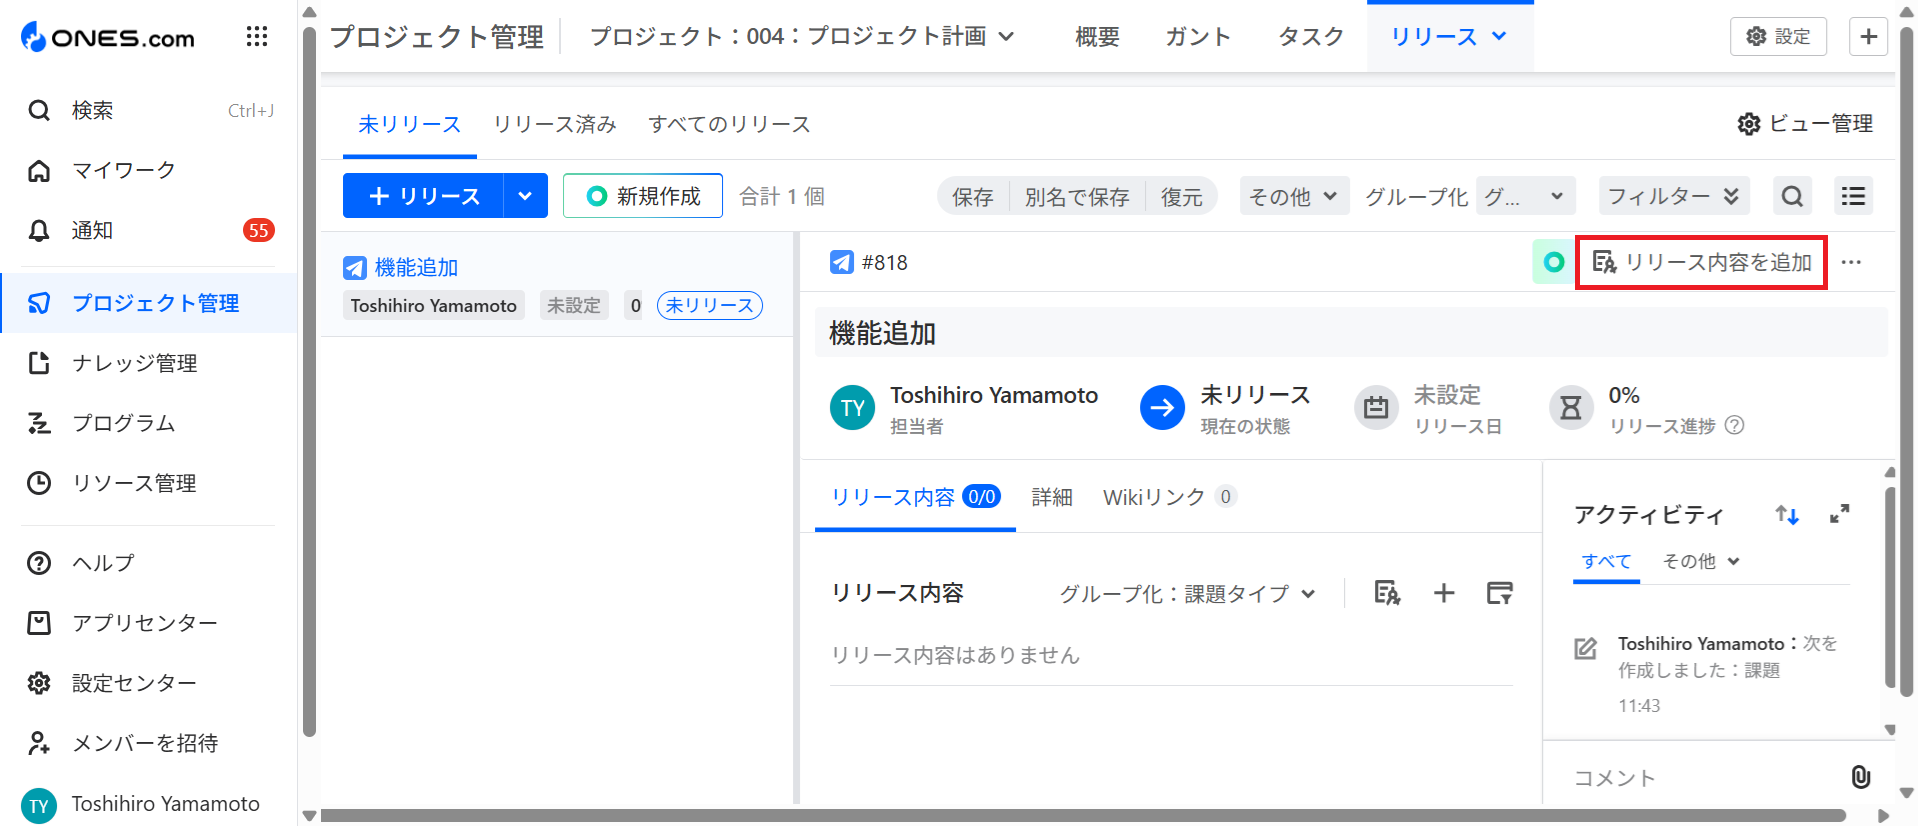Click the 55 notification badge
Image resolution: width=1918 pixels, height=826 pixels.
259,230
